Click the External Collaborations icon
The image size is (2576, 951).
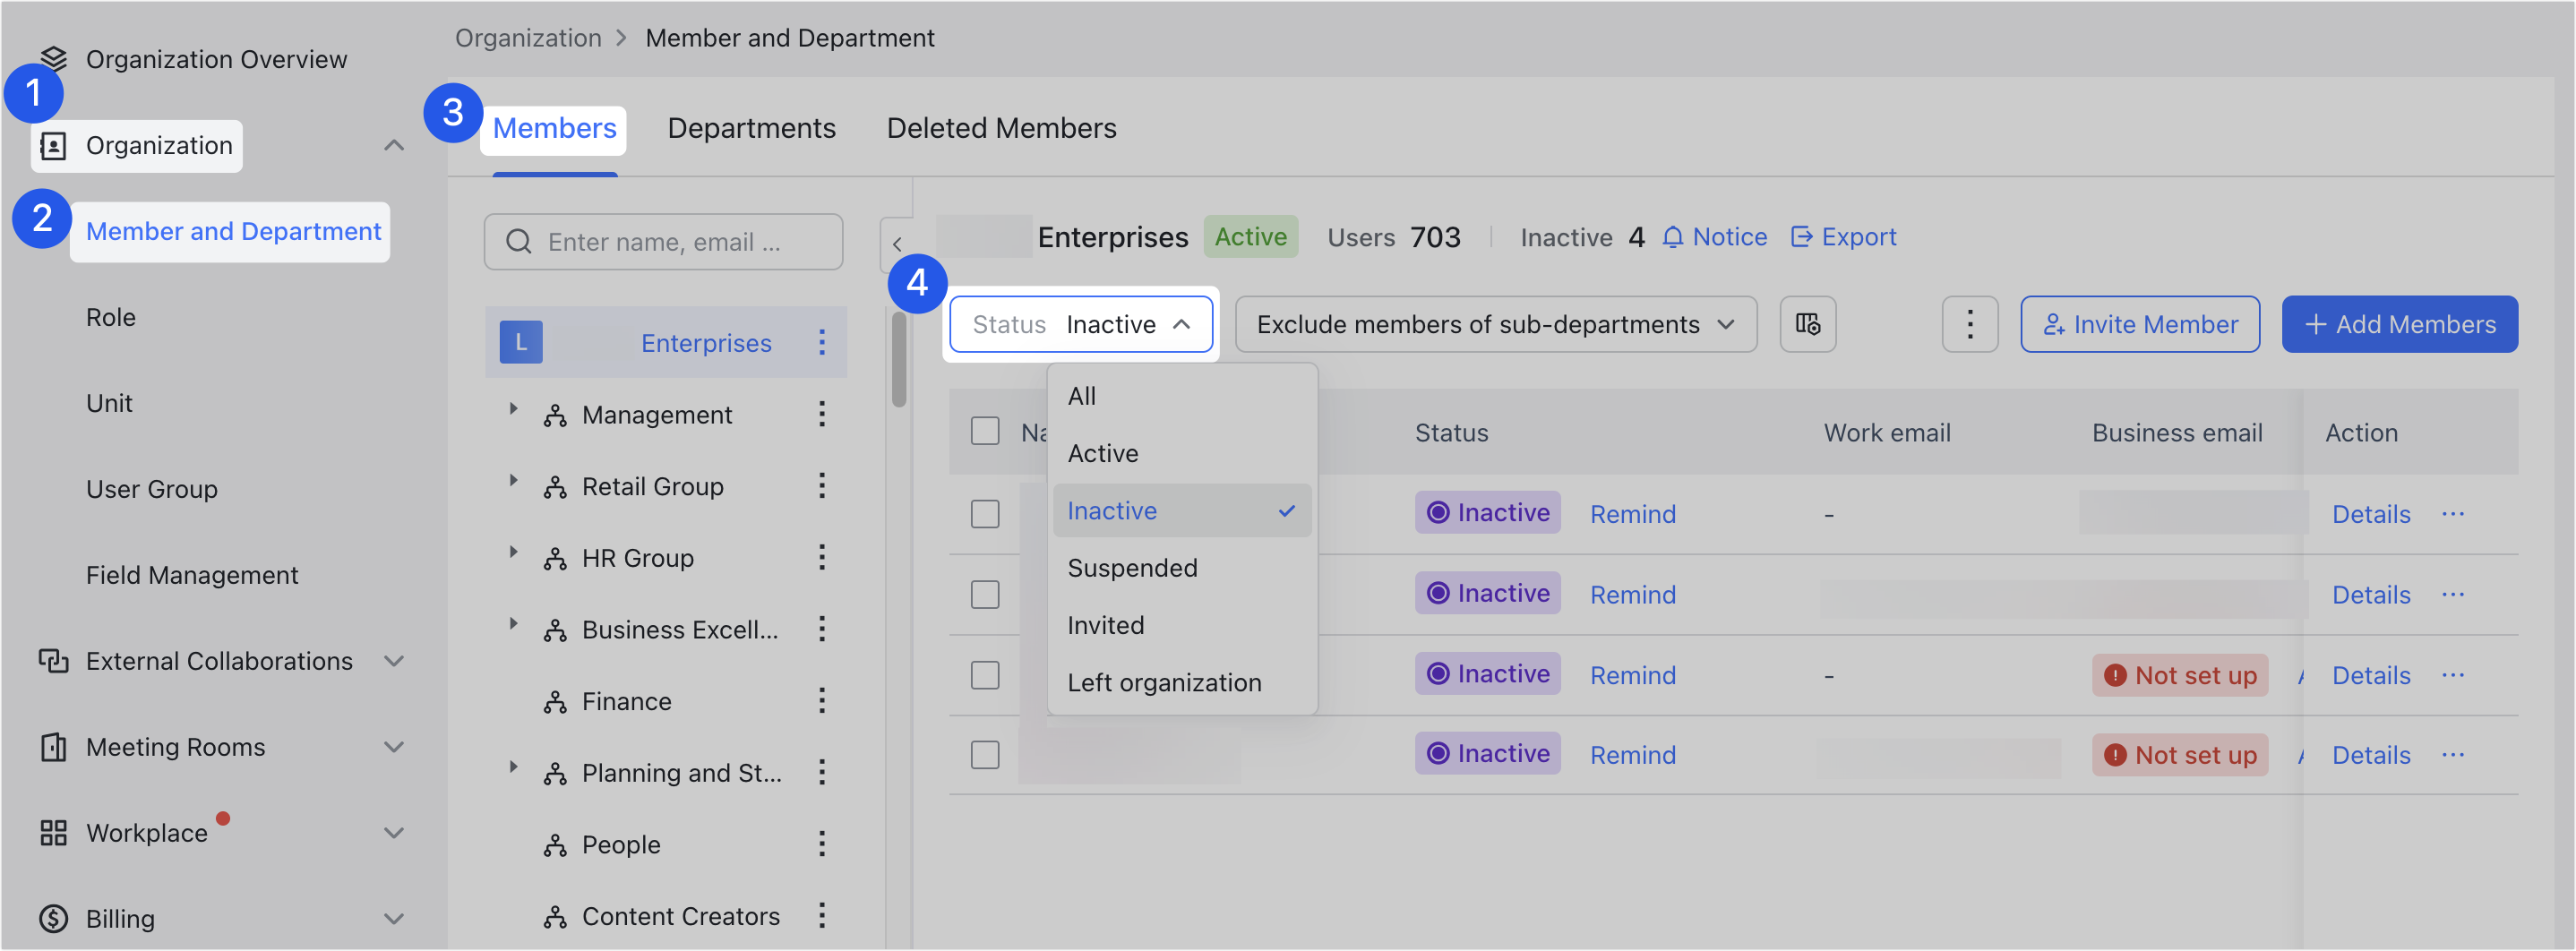[x=53, y=661]
